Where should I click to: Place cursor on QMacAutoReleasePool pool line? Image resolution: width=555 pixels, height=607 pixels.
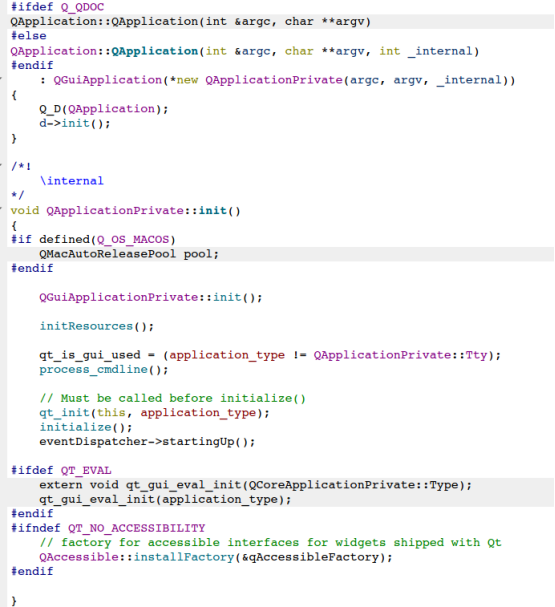tap(129, 254)
